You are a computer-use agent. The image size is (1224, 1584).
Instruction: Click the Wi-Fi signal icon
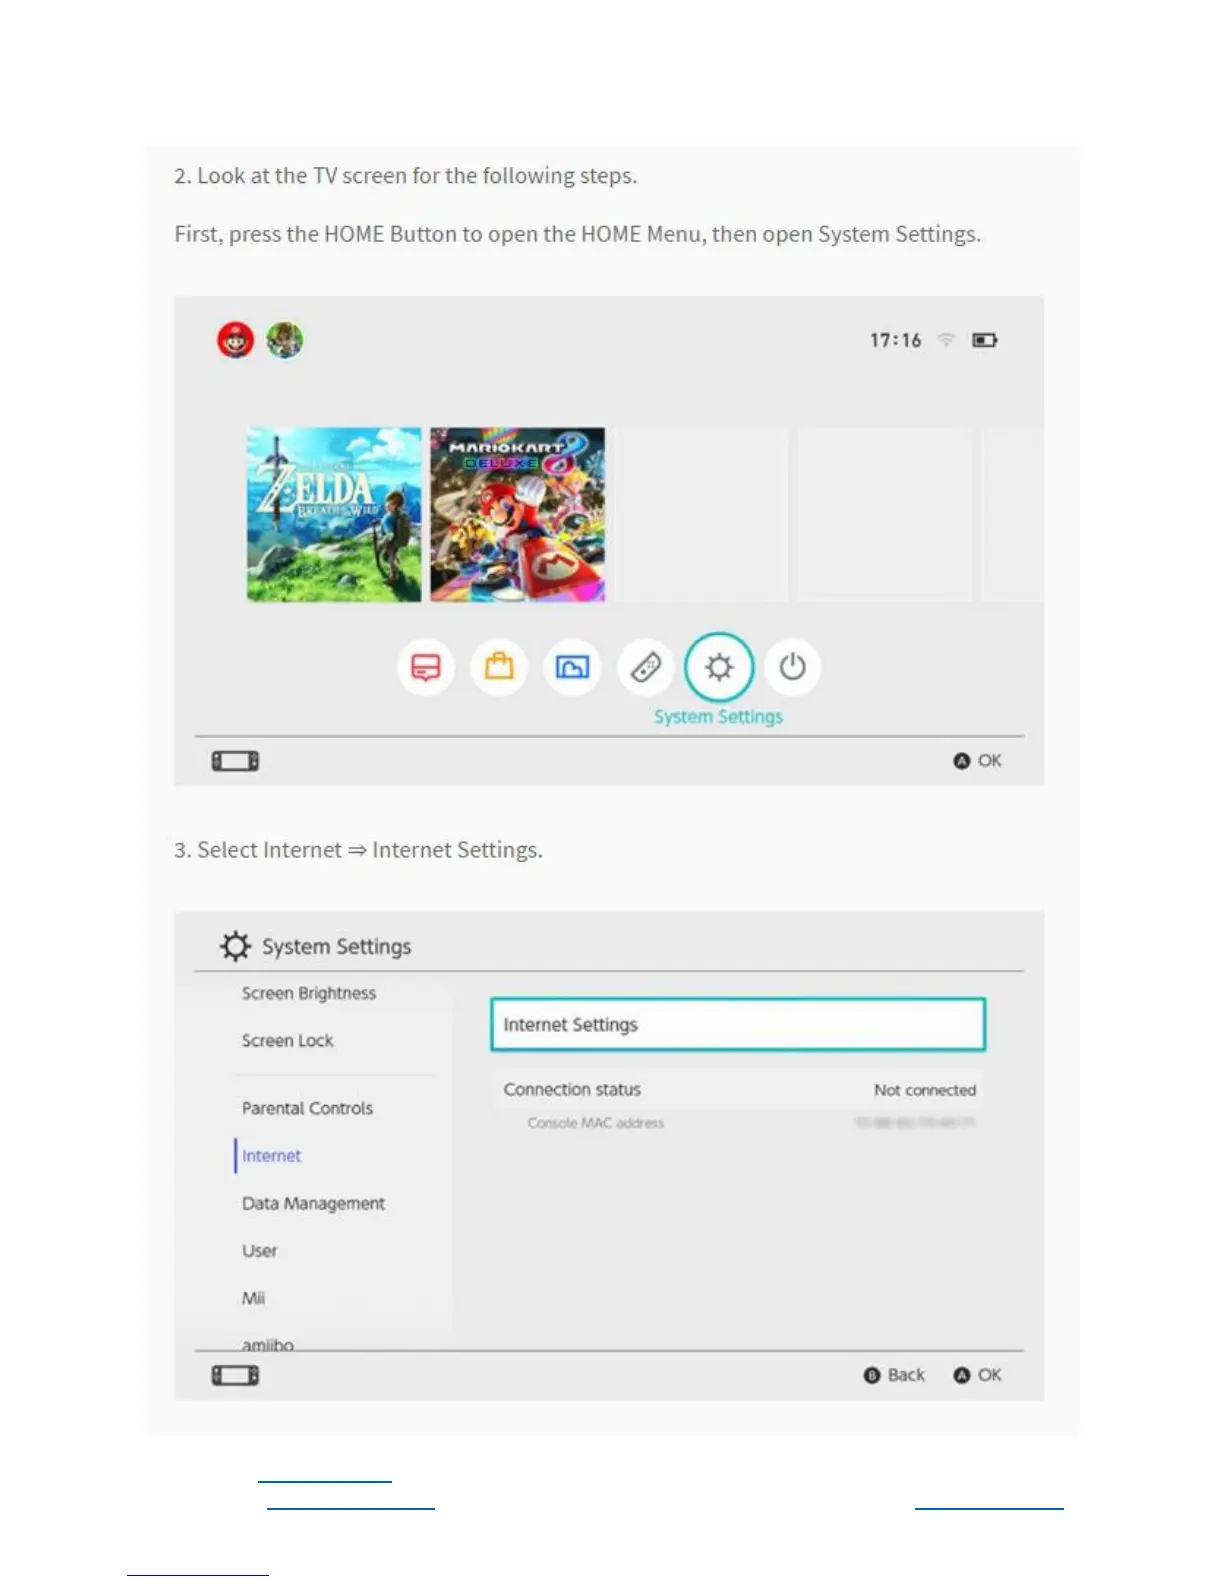[x=946, y=340]
